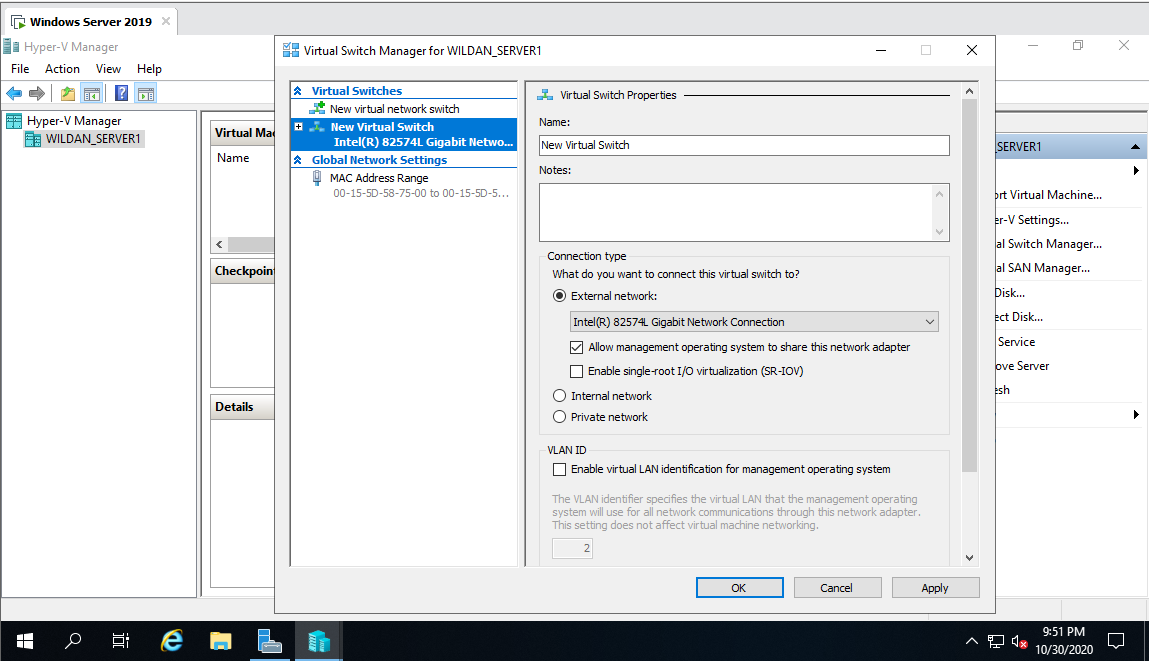1149x661 pixels.
Task: Open taskbar Search magnifier
Action: [x=73, y=641]
